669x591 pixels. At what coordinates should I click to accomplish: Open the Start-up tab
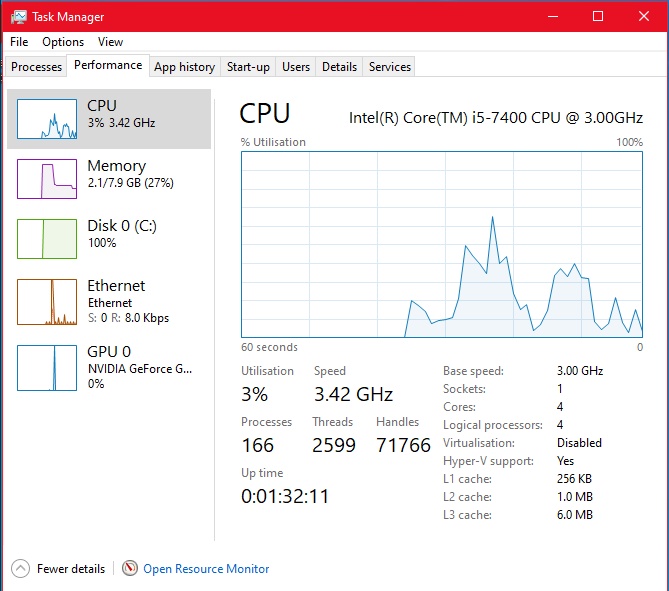248,67
